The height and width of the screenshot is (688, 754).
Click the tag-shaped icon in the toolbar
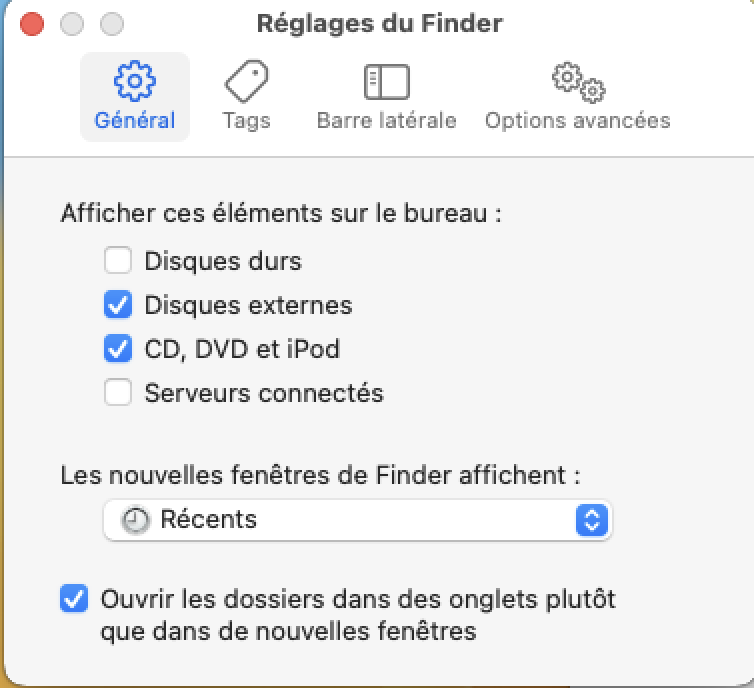point(246,81)
